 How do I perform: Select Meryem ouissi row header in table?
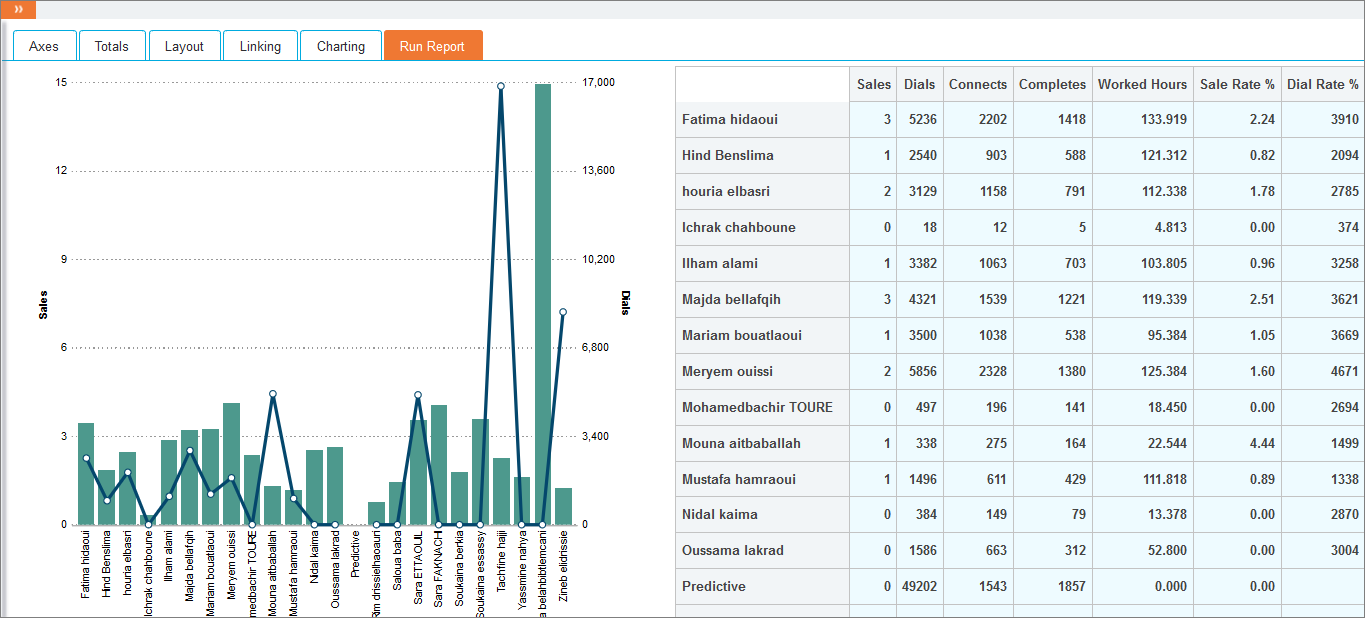(x=763, y=372)
